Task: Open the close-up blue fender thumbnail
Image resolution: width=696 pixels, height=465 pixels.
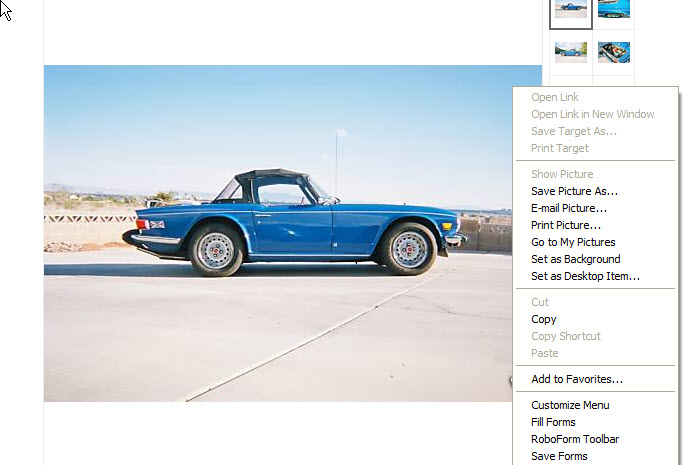Action: click(614, 9)
